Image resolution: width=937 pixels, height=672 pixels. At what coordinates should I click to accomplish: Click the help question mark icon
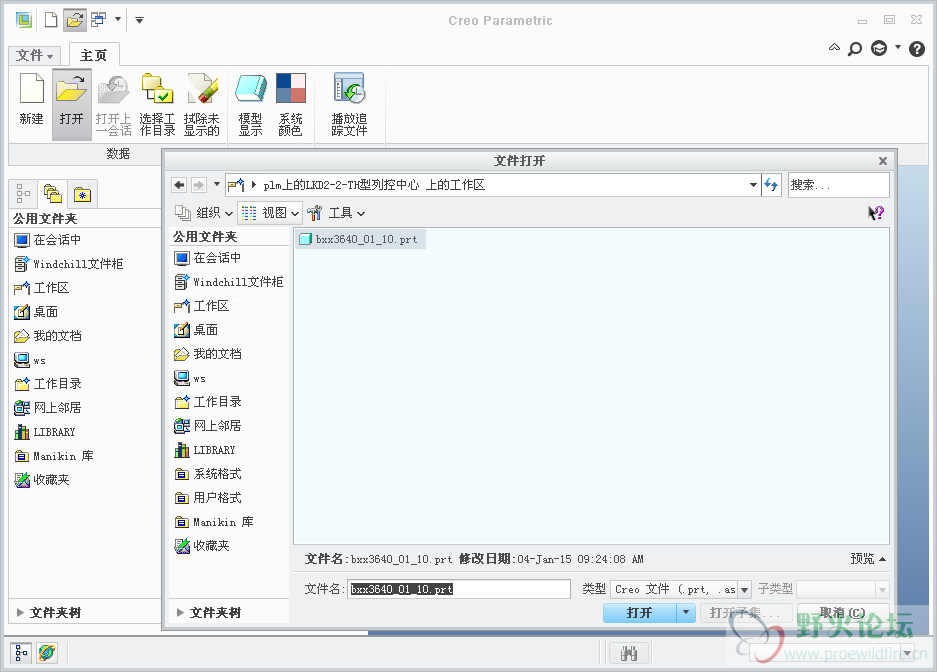point(917,48)
